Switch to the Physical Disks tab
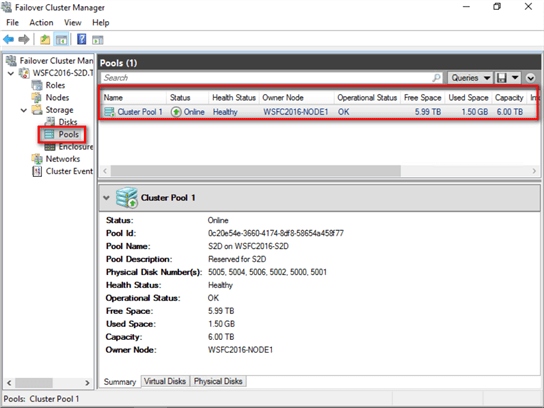This screenshot has height=408, width=544. click(x=218, y=381)
